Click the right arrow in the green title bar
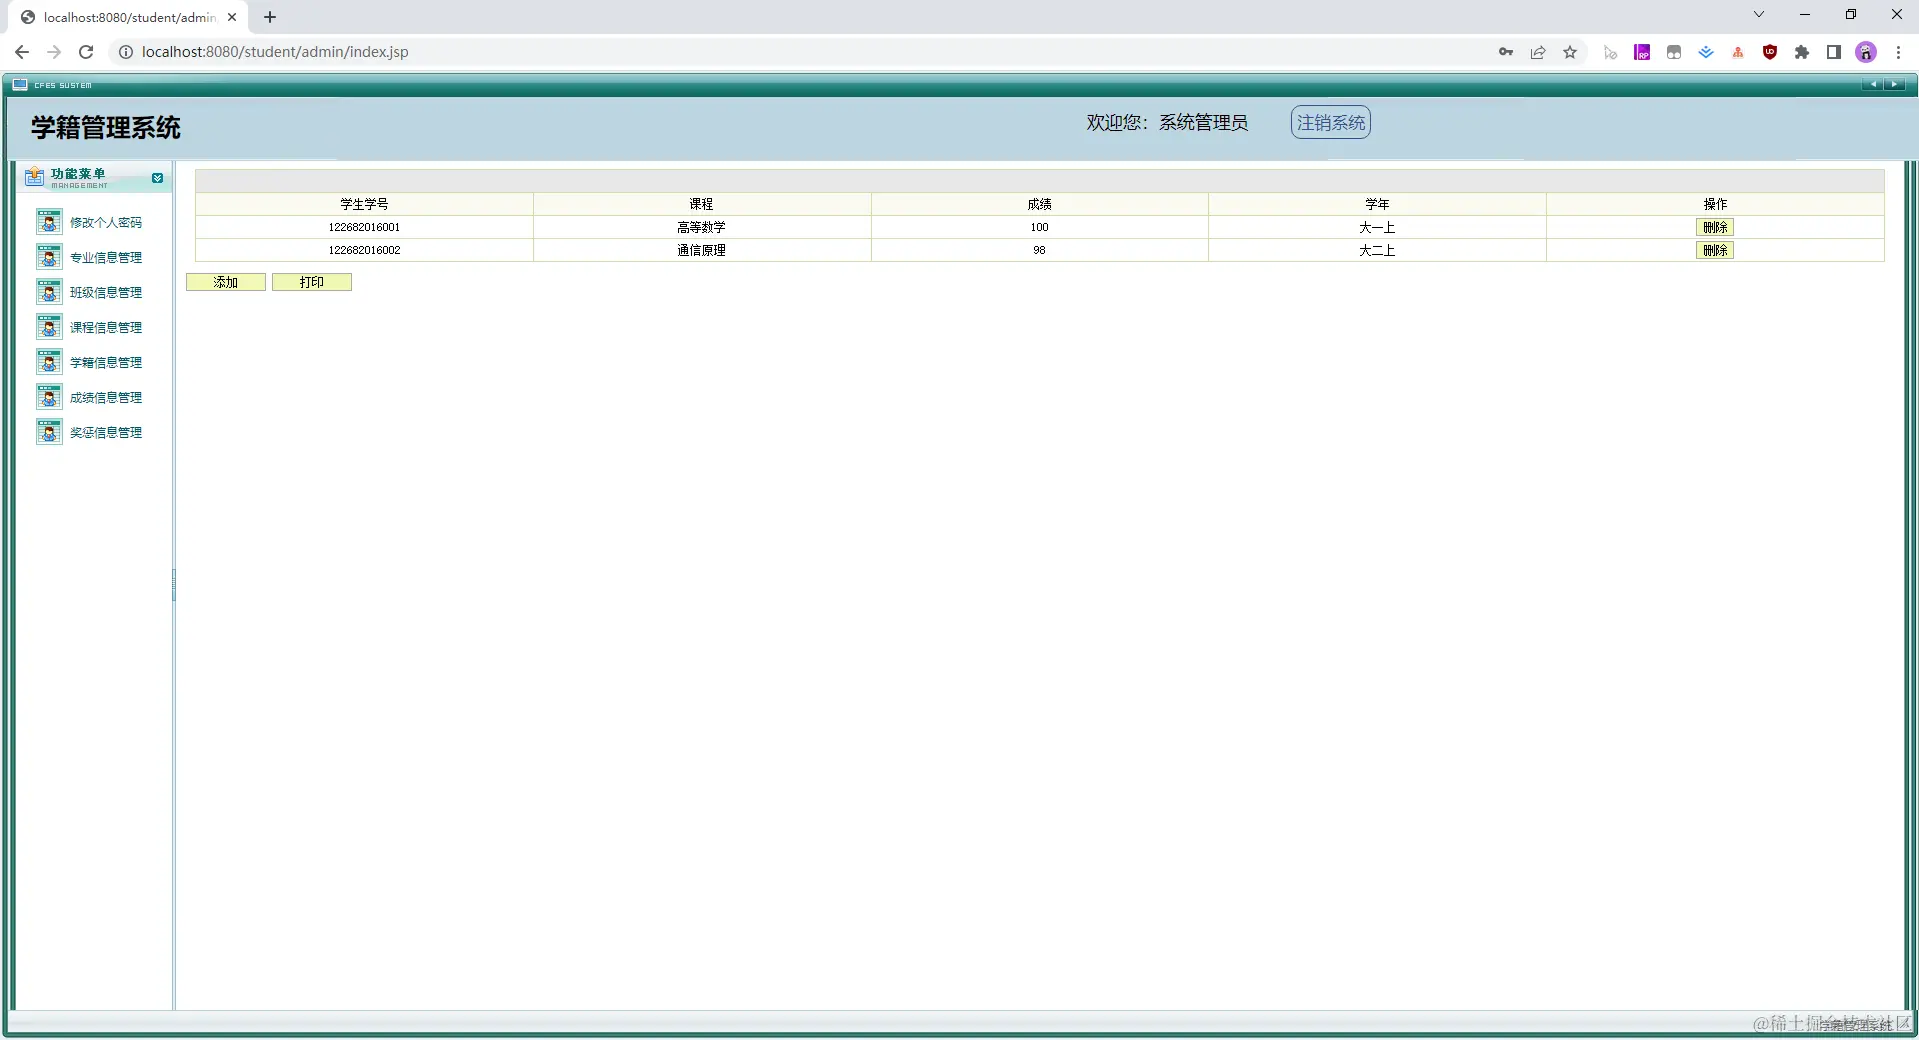 click(x=1894, y=85)
